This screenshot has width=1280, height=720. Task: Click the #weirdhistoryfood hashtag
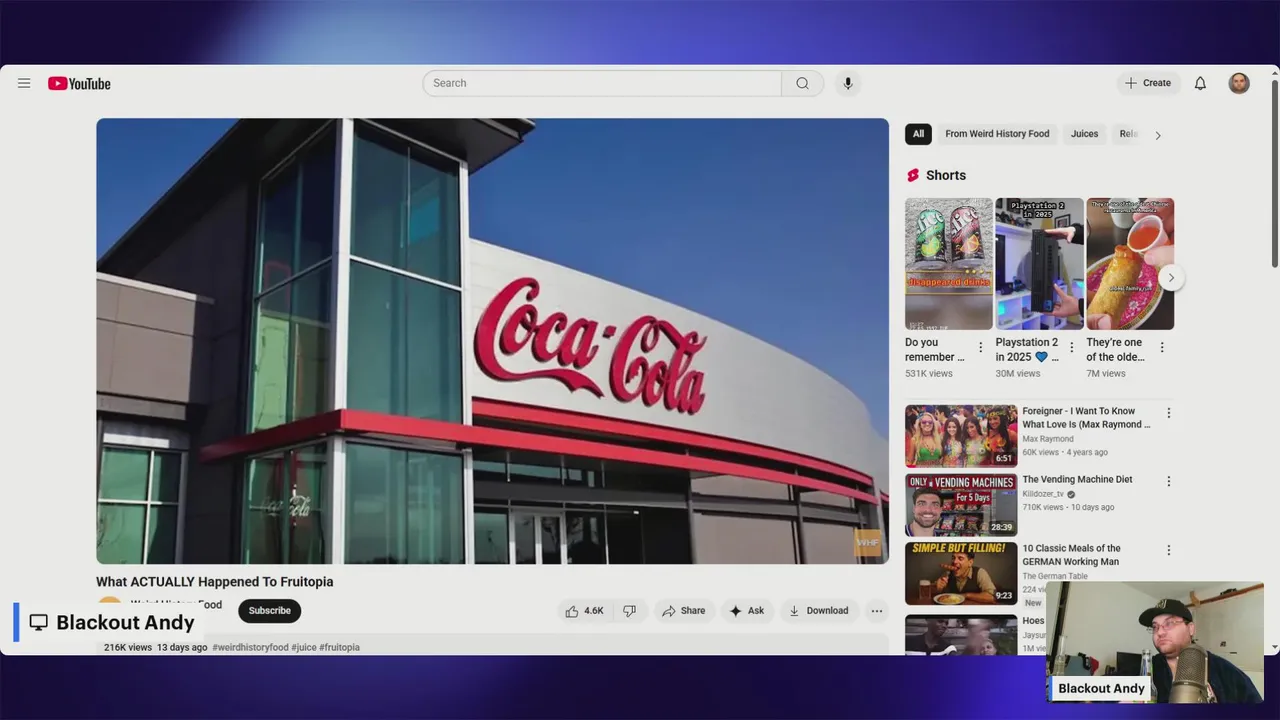tap(250, 648)
